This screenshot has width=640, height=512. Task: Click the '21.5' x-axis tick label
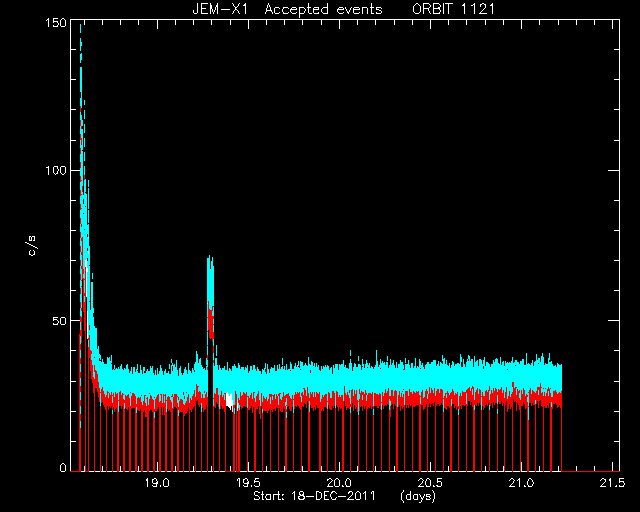click(x=613, y=483)
